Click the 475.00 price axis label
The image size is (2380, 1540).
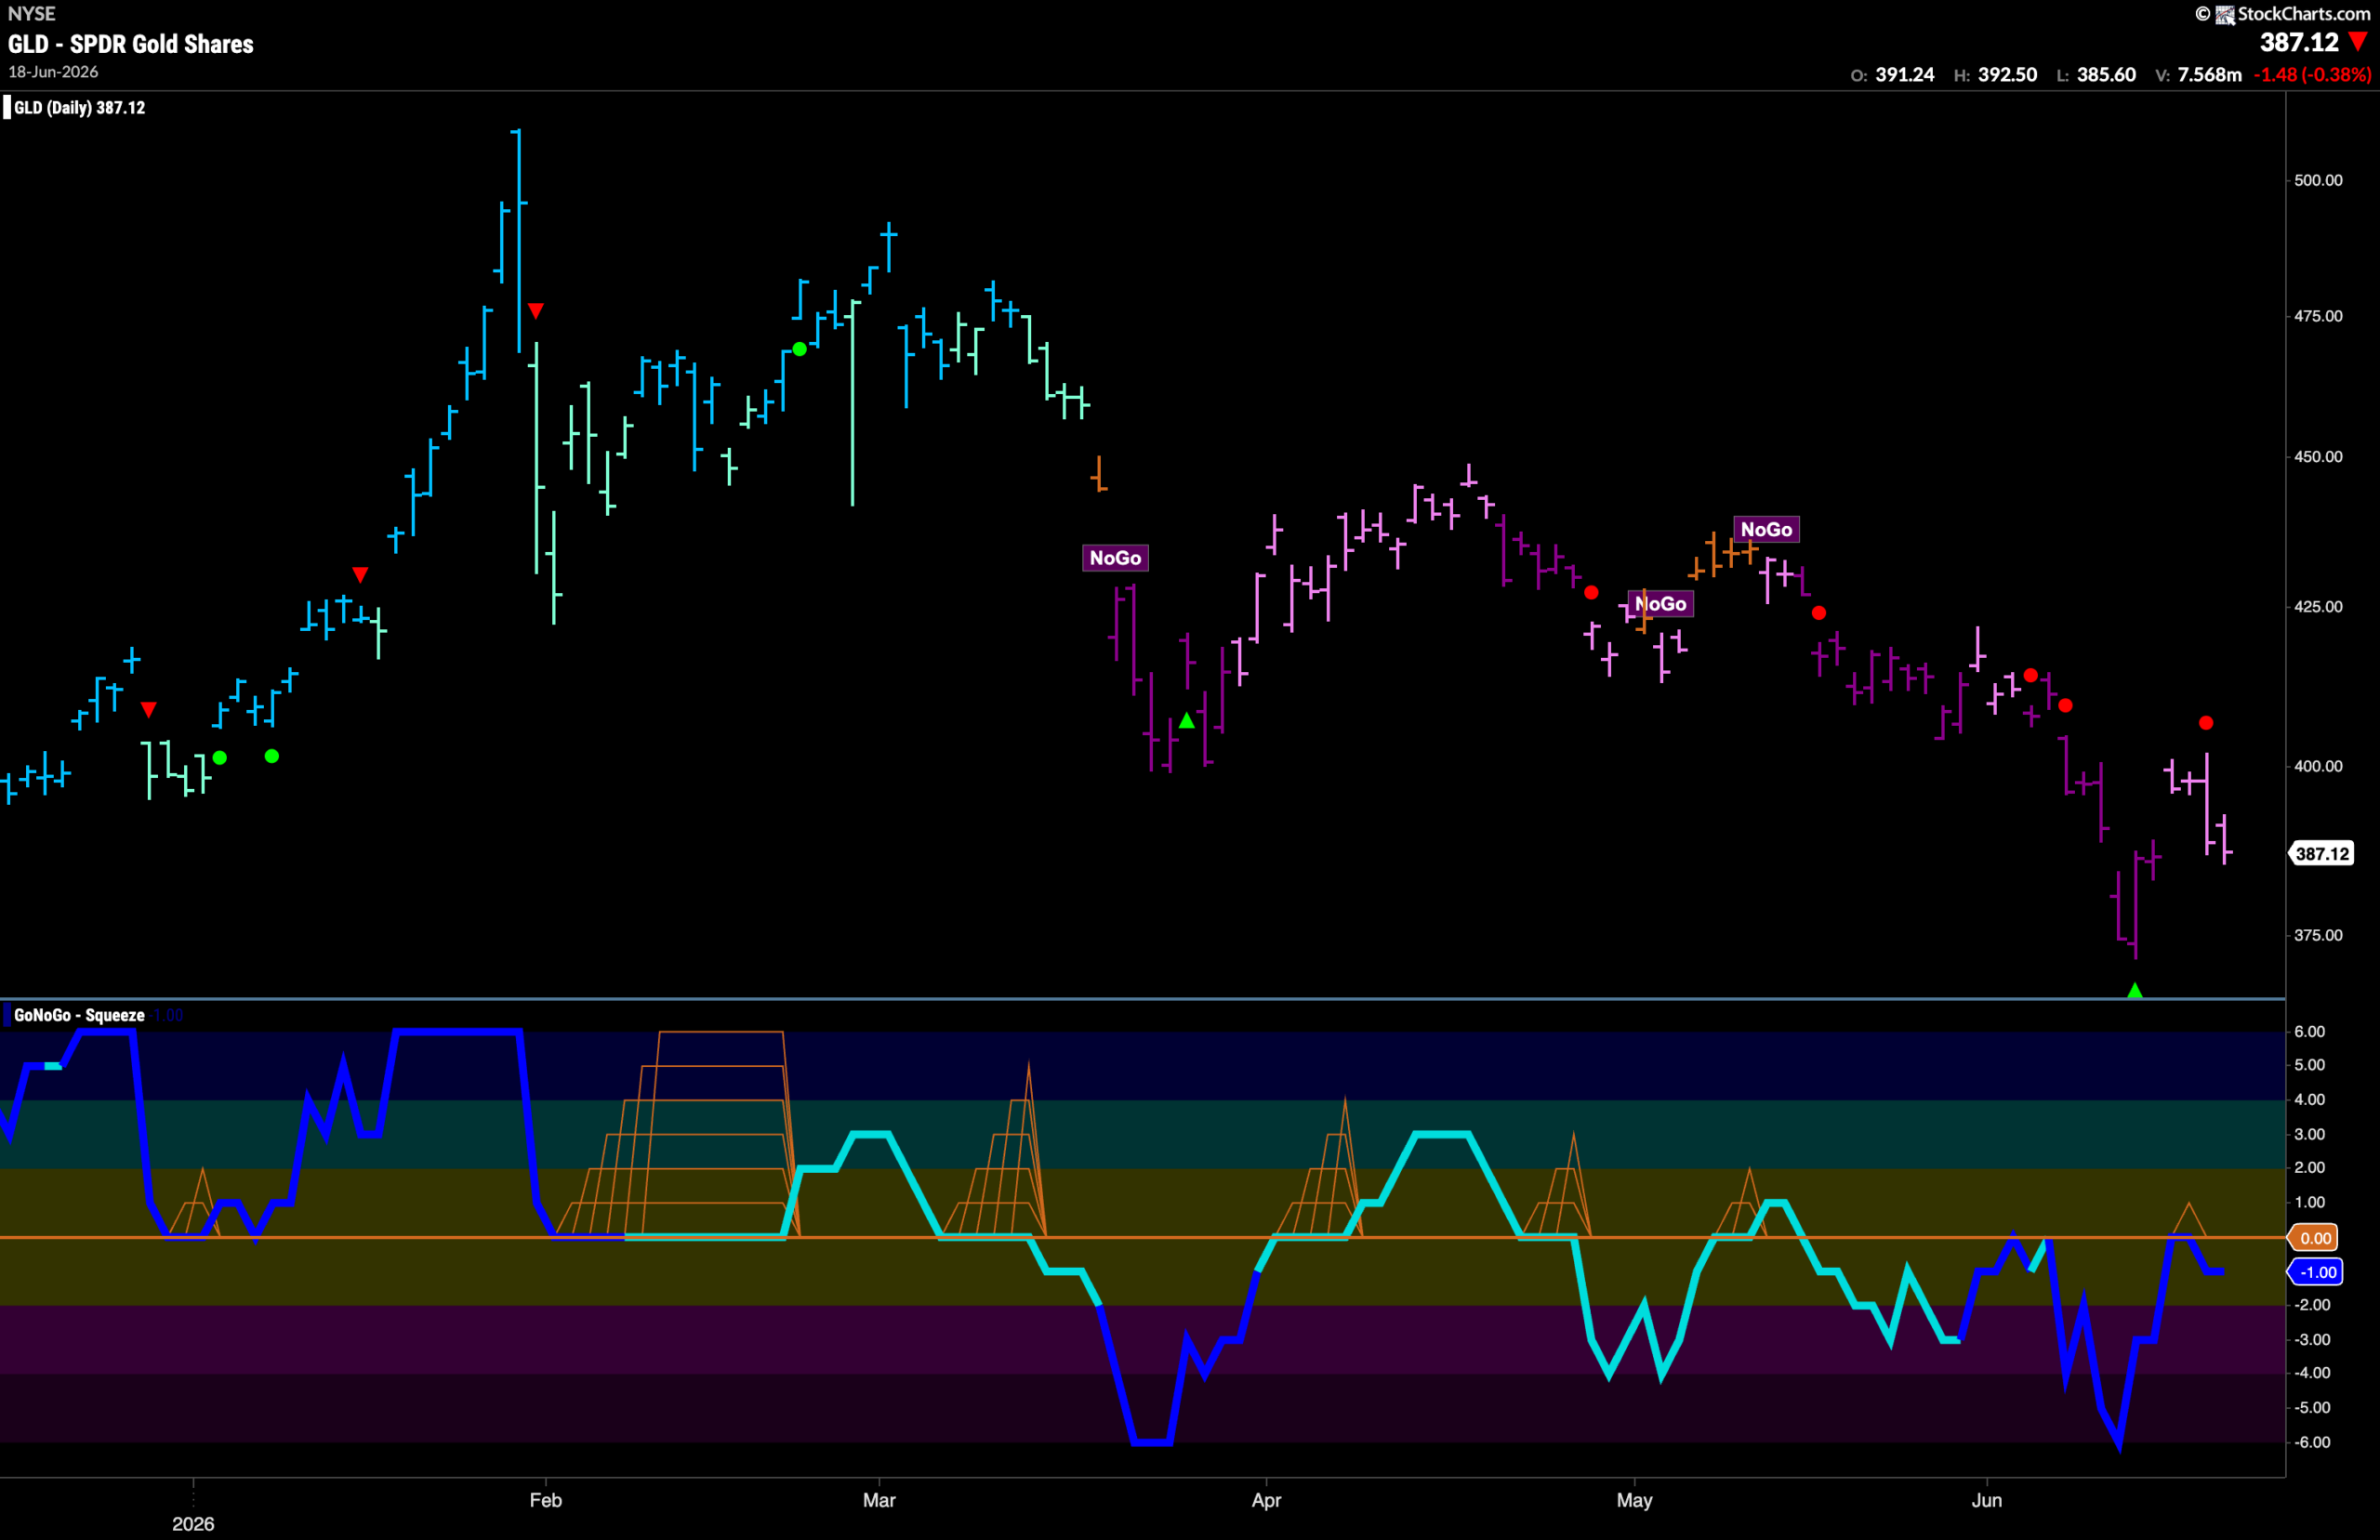2318,316
